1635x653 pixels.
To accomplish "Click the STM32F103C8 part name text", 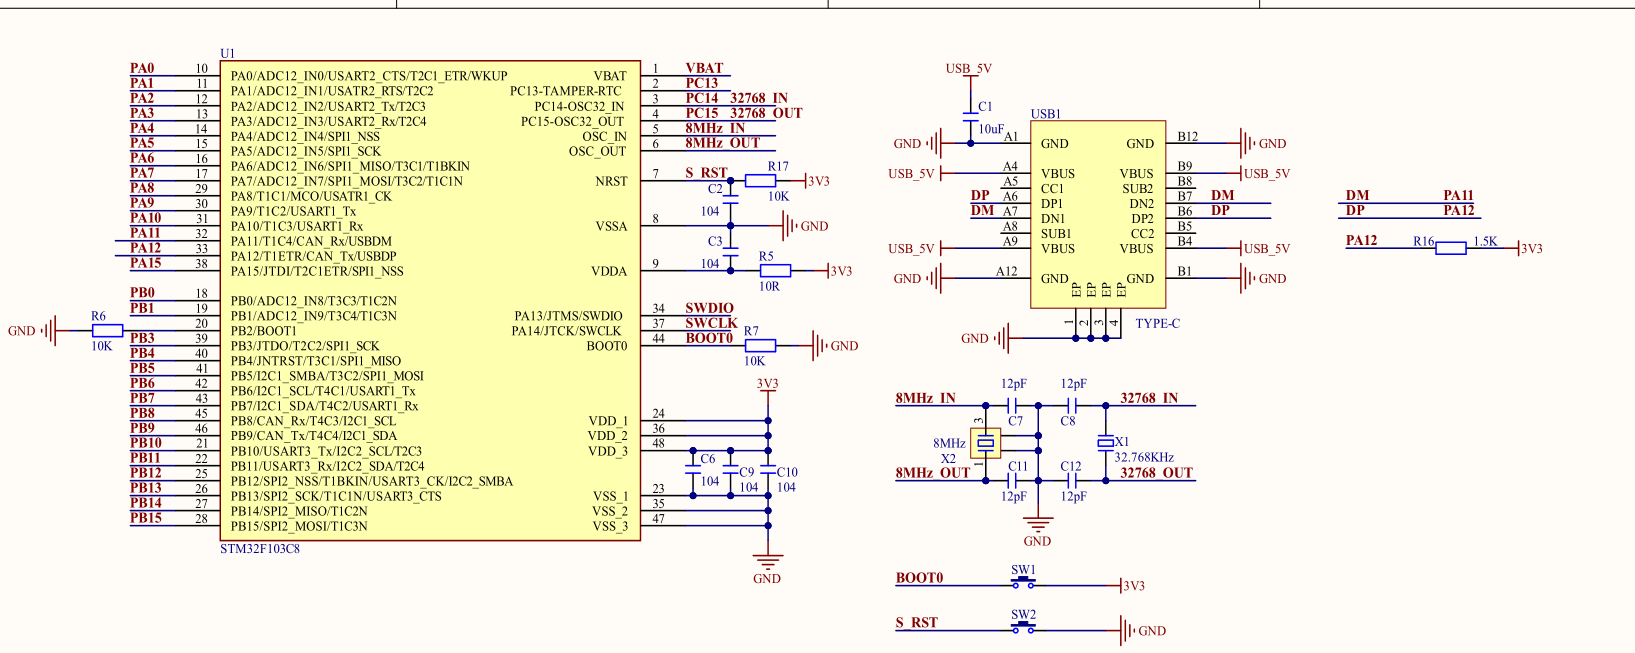I will point(260,549).
